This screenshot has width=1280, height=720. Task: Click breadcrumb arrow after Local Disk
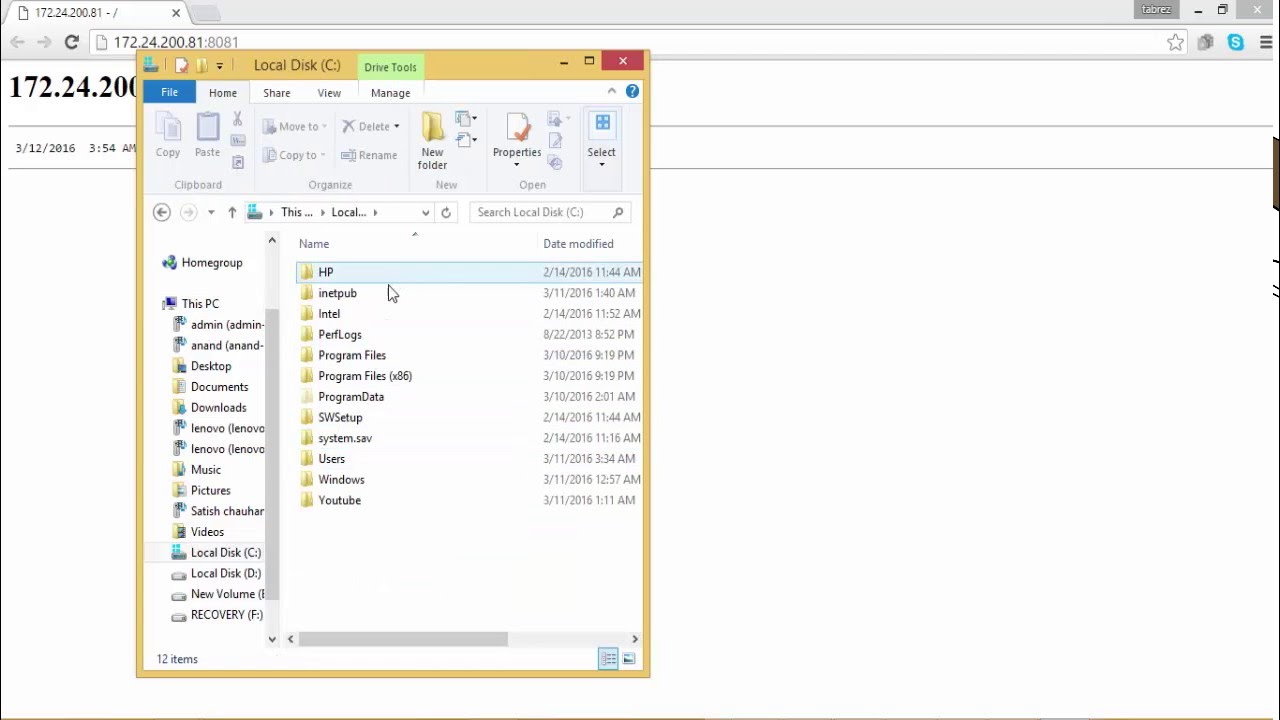click(x=375, y=212)
